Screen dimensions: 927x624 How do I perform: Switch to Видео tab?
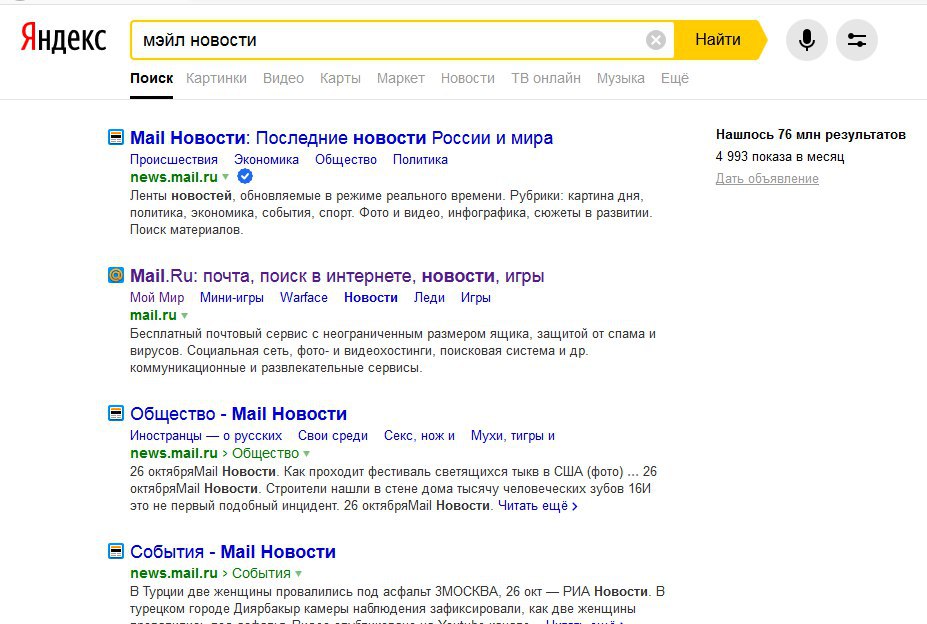coord(283,78)
